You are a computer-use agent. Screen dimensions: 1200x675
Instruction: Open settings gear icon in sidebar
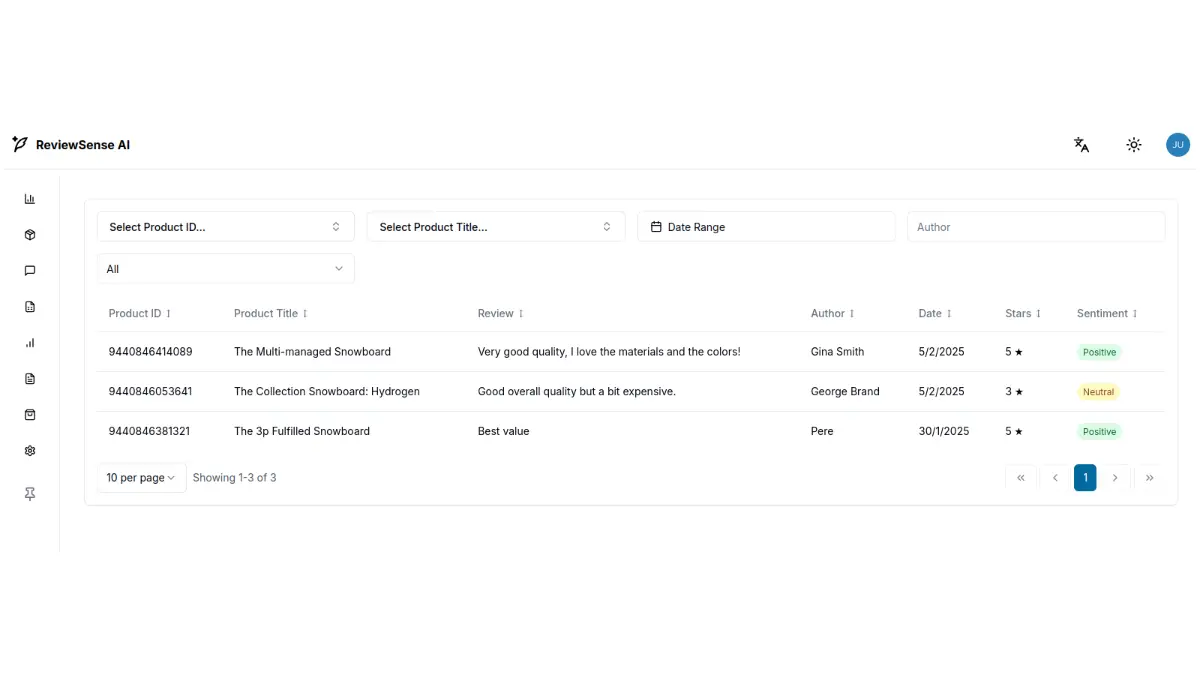tap(30, 451)
